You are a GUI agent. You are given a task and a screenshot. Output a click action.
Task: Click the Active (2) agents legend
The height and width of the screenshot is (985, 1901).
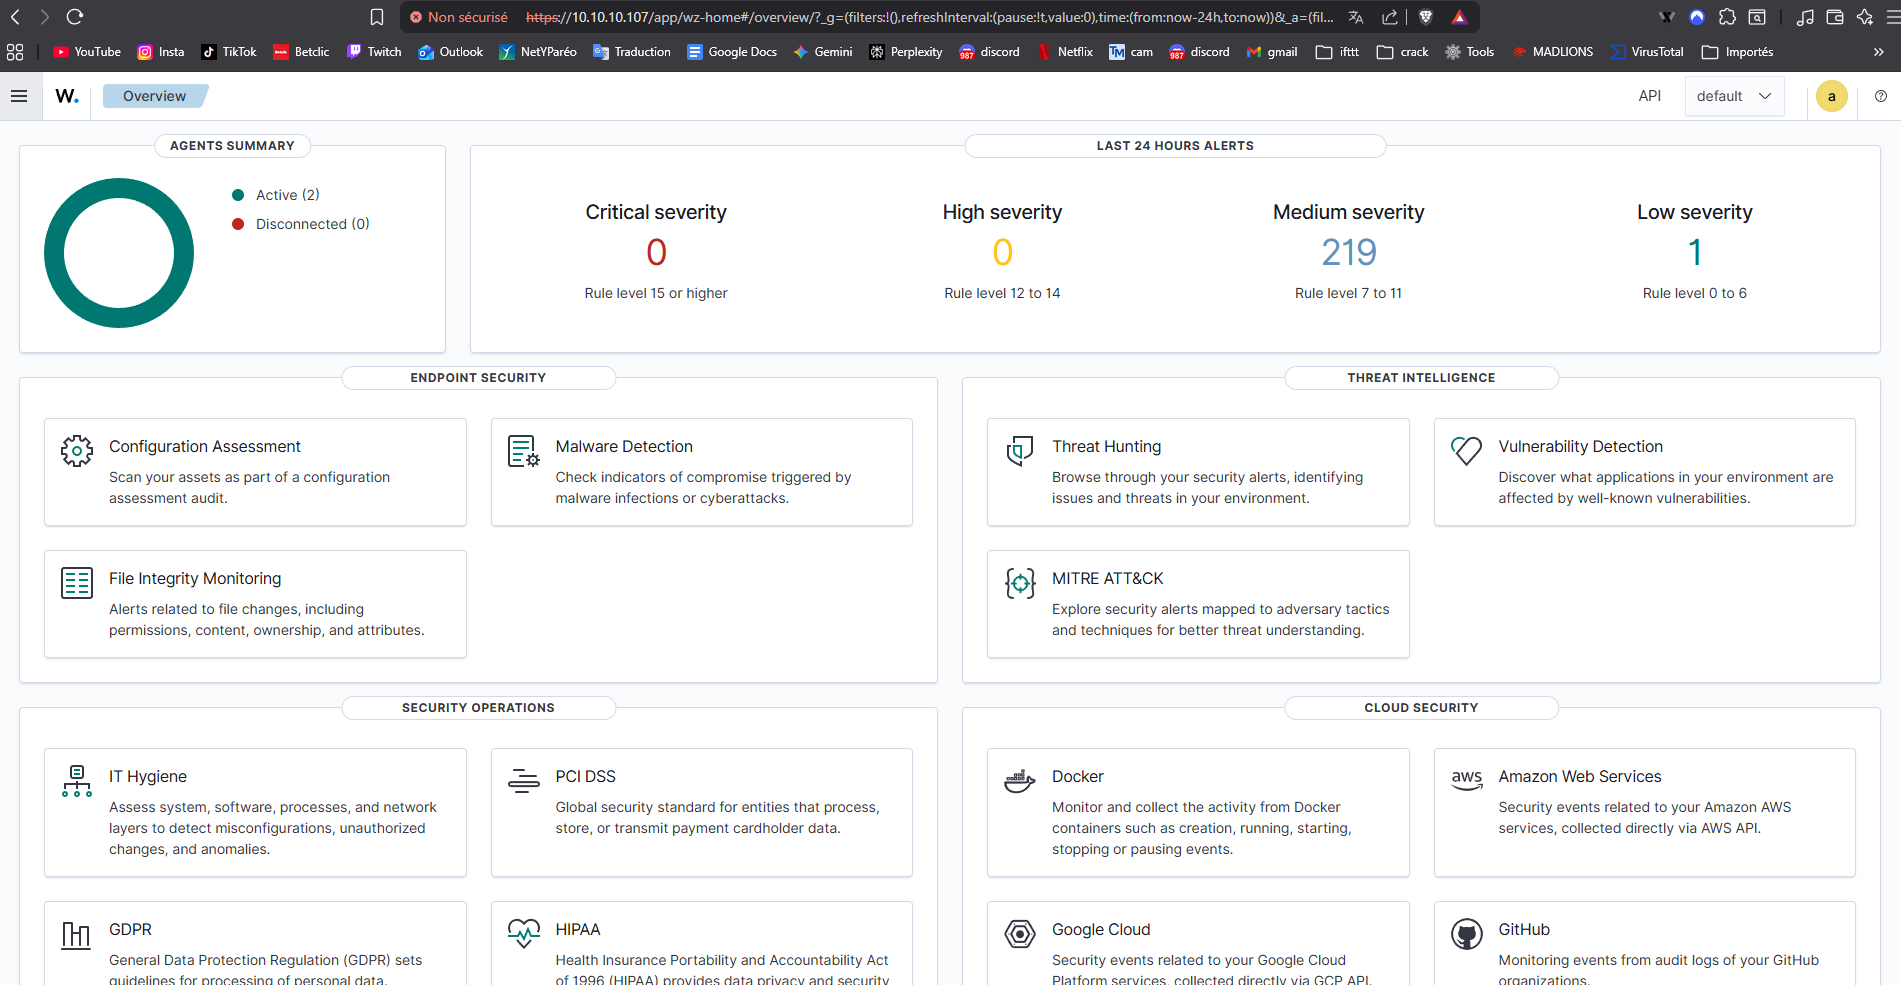[276, 195]
